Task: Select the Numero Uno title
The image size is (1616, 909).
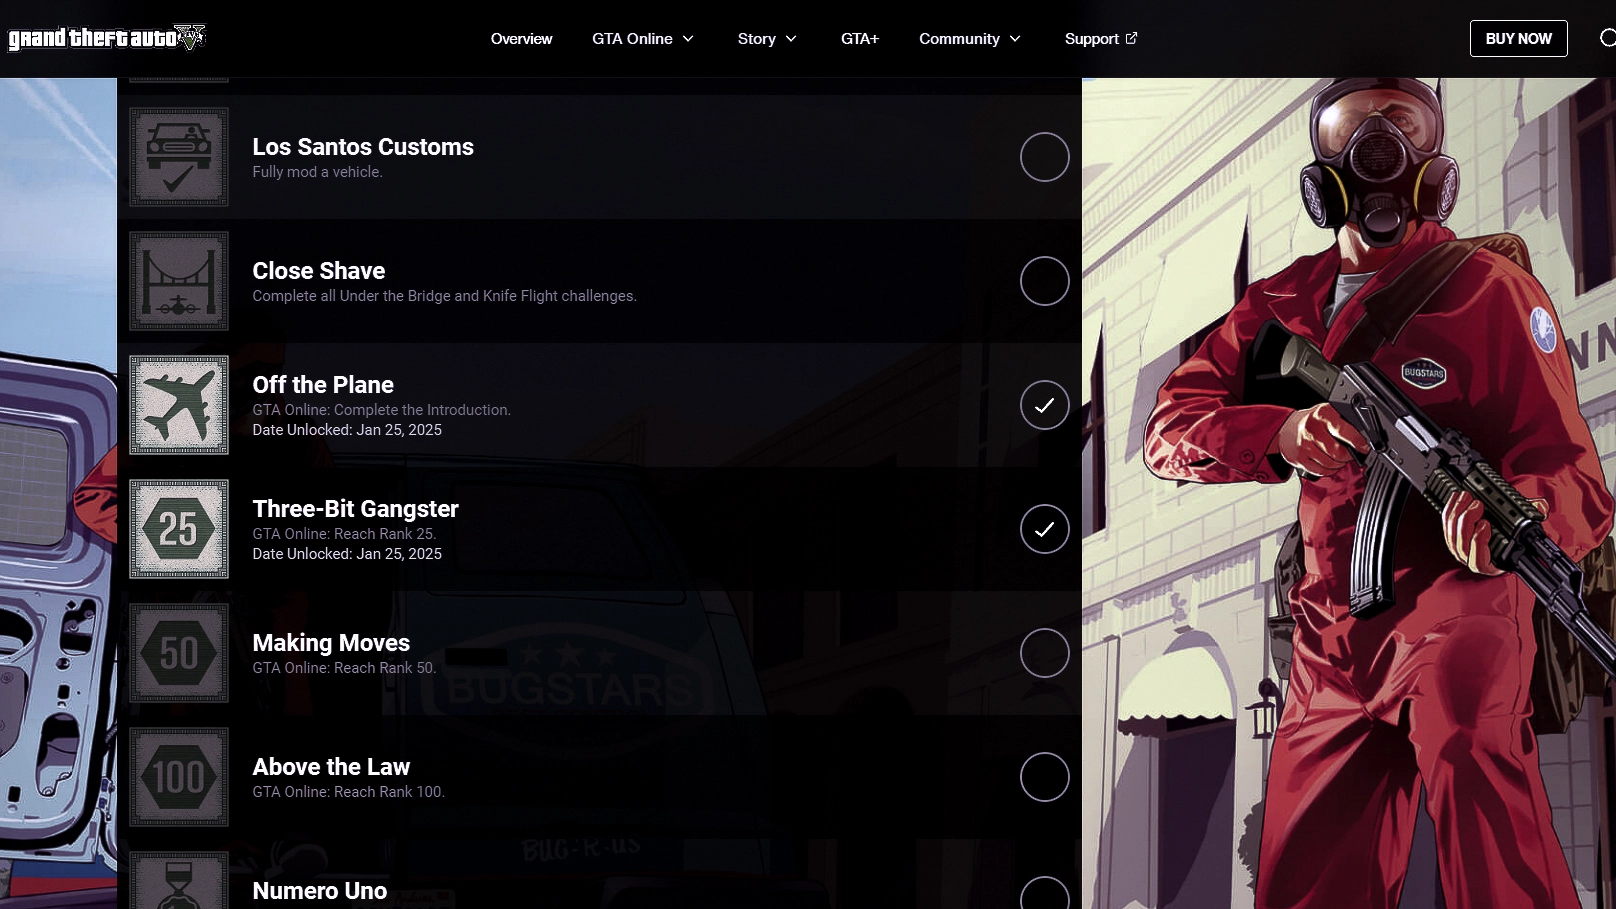Action: [320, 891]
